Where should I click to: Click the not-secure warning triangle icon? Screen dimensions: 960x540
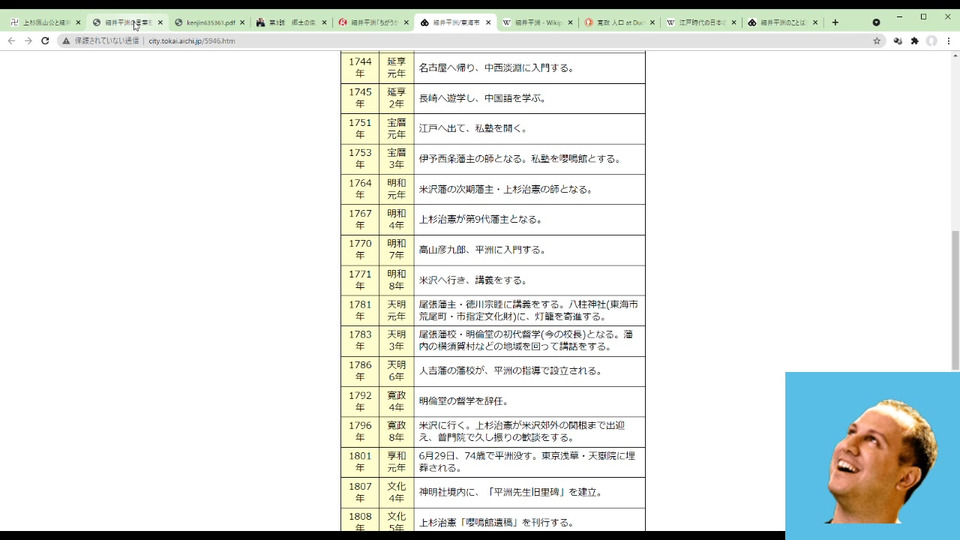point(66,41)
